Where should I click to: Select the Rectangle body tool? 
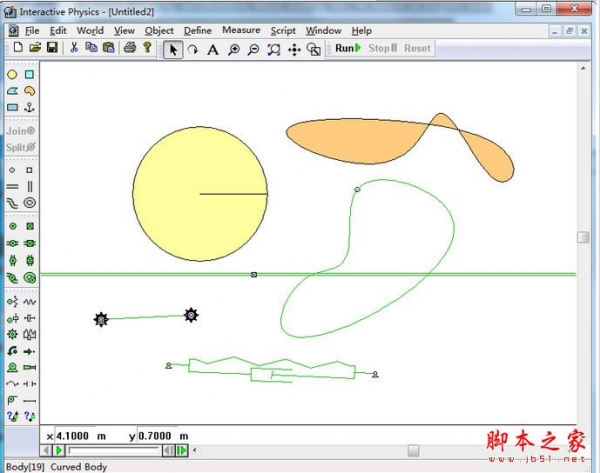[12, 107]
